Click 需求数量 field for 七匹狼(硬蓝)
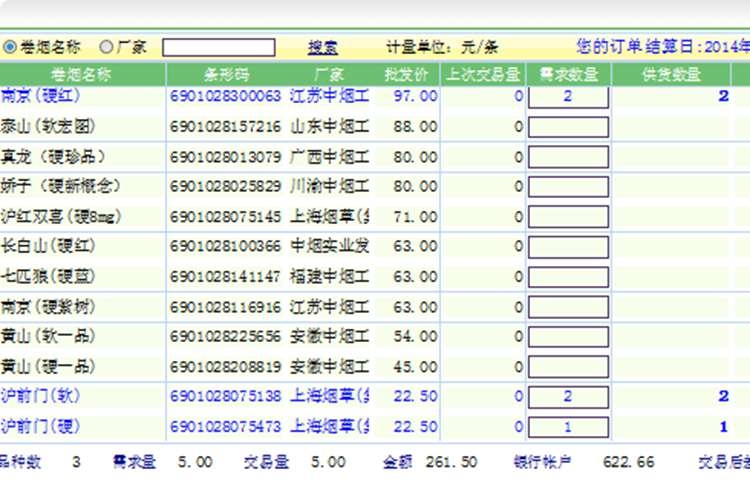 click(x=568, y=277)
